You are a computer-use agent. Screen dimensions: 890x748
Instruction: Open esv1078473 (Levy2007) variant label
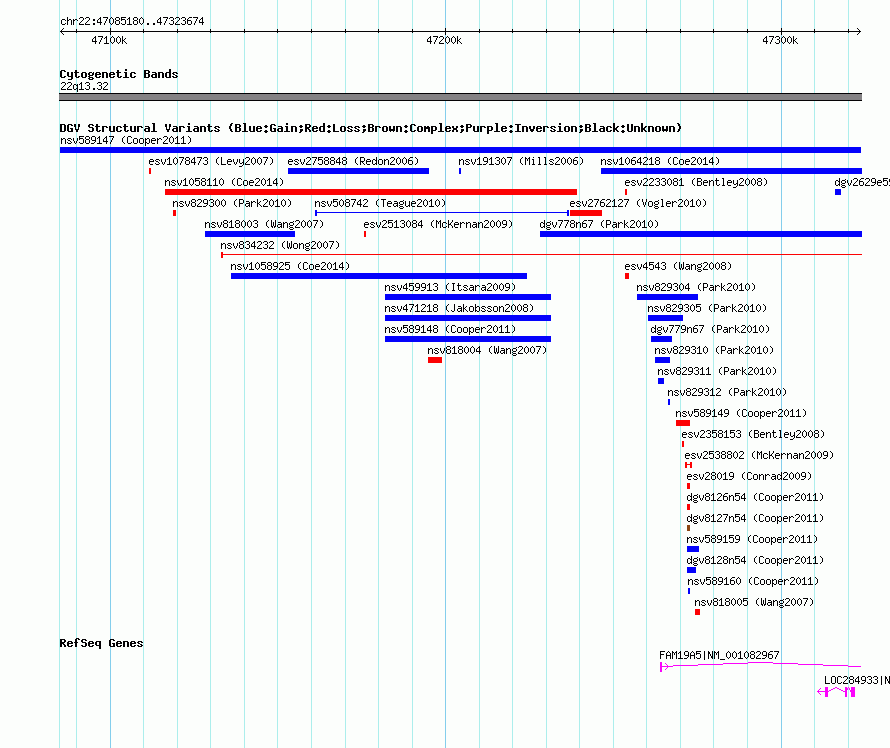click(211, 161)
